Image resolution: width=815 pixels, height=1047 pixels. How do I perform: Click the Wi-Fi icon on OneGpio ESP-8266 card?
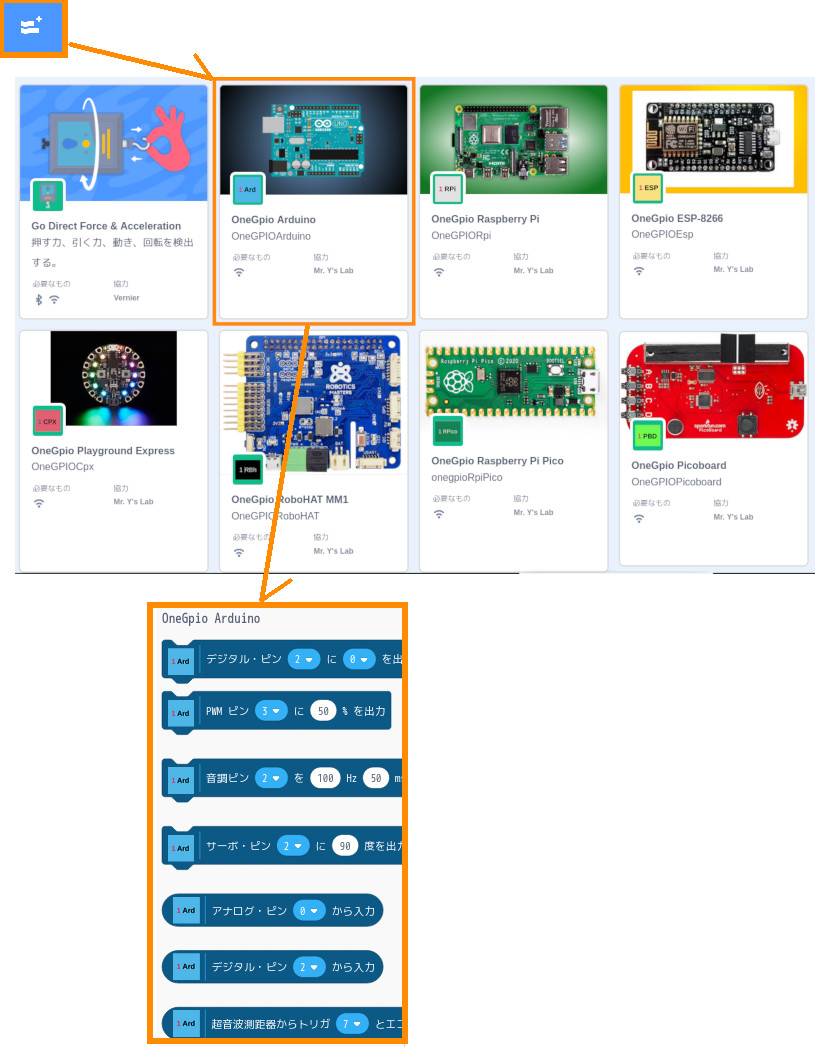pyautogui.click(x=639, y=271)
